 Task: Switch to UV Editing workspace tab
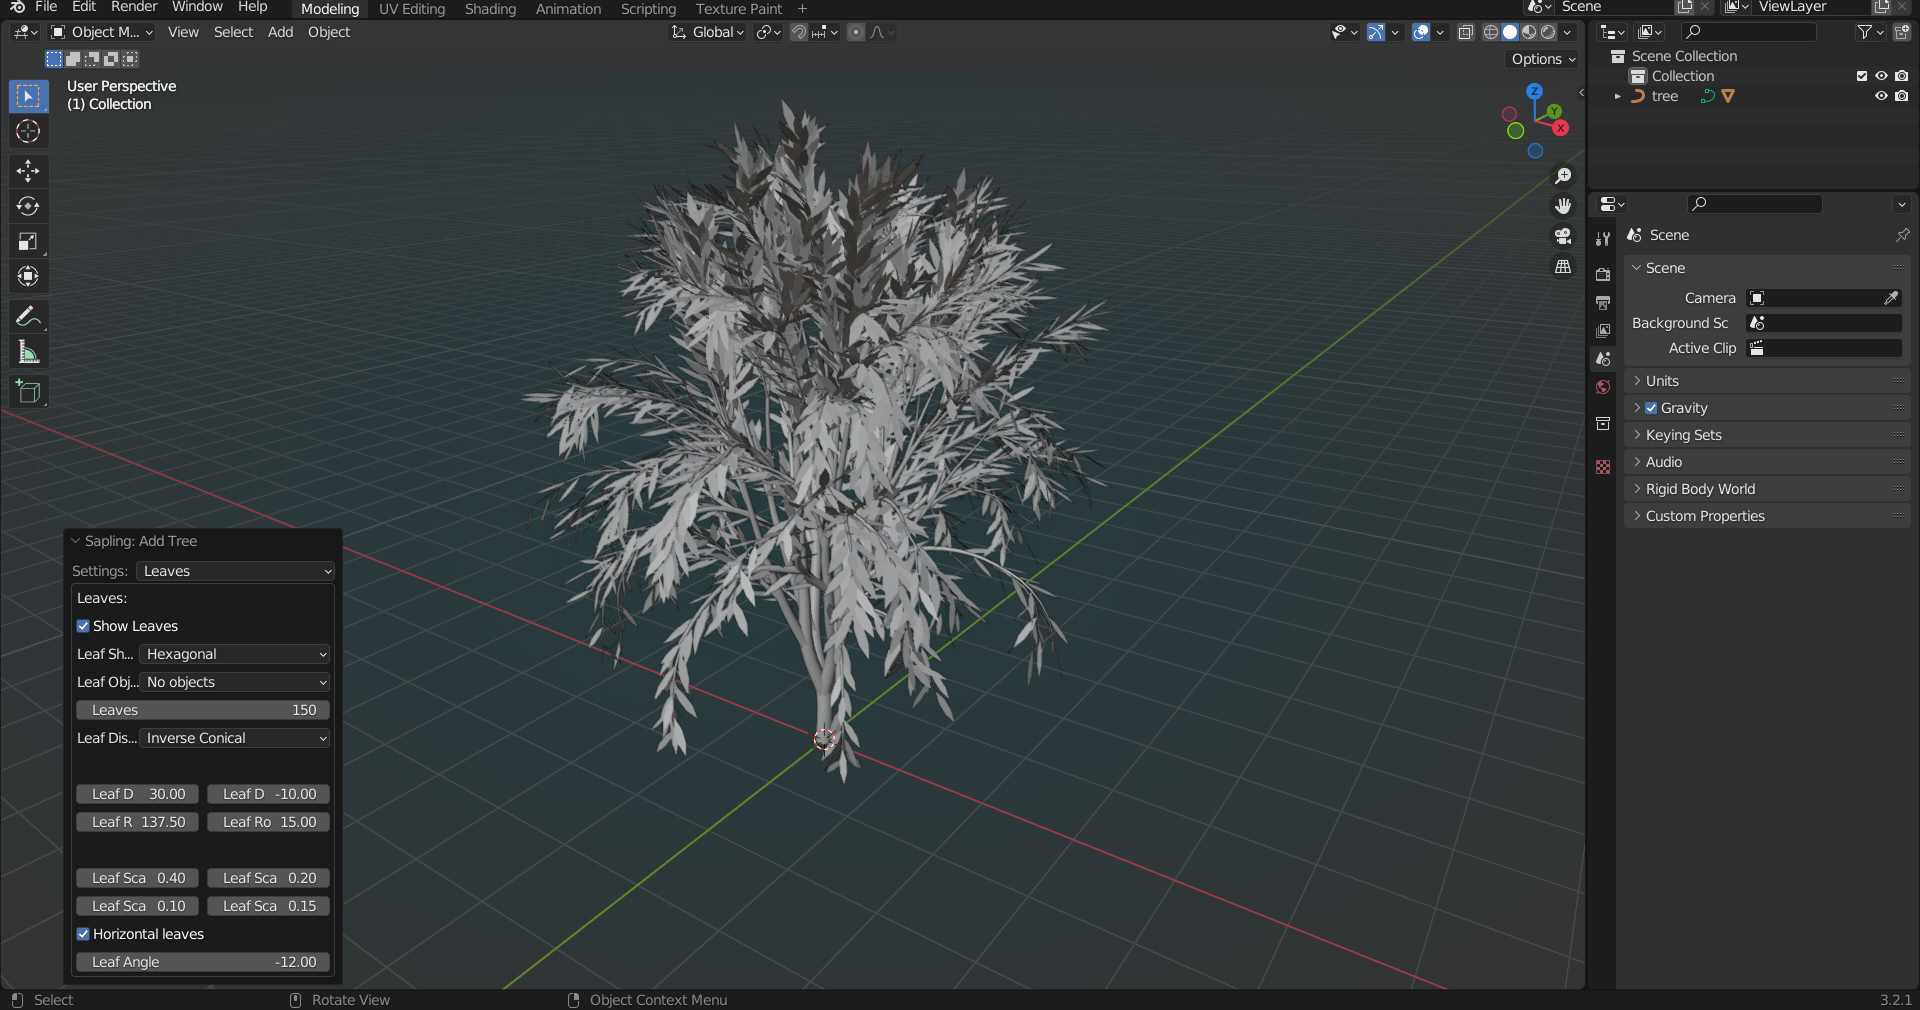[x=412, y=9]
